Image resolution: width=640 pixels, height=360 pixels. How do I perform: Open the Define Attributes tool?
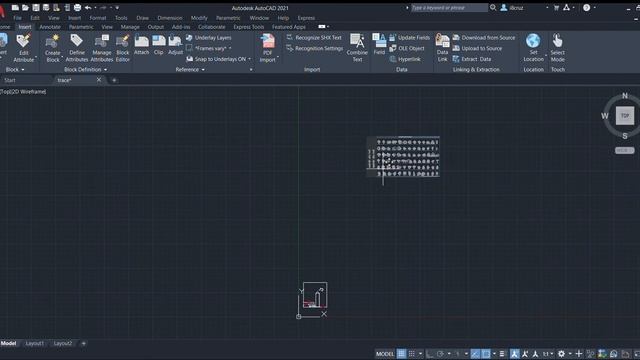pos(77,48)
